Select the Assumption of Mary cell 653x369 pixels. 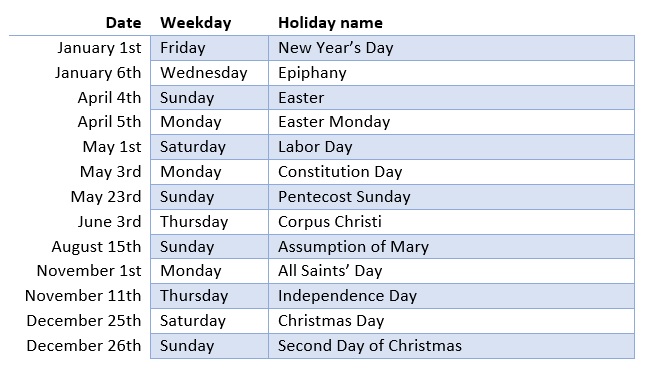(x=451, y=247)
